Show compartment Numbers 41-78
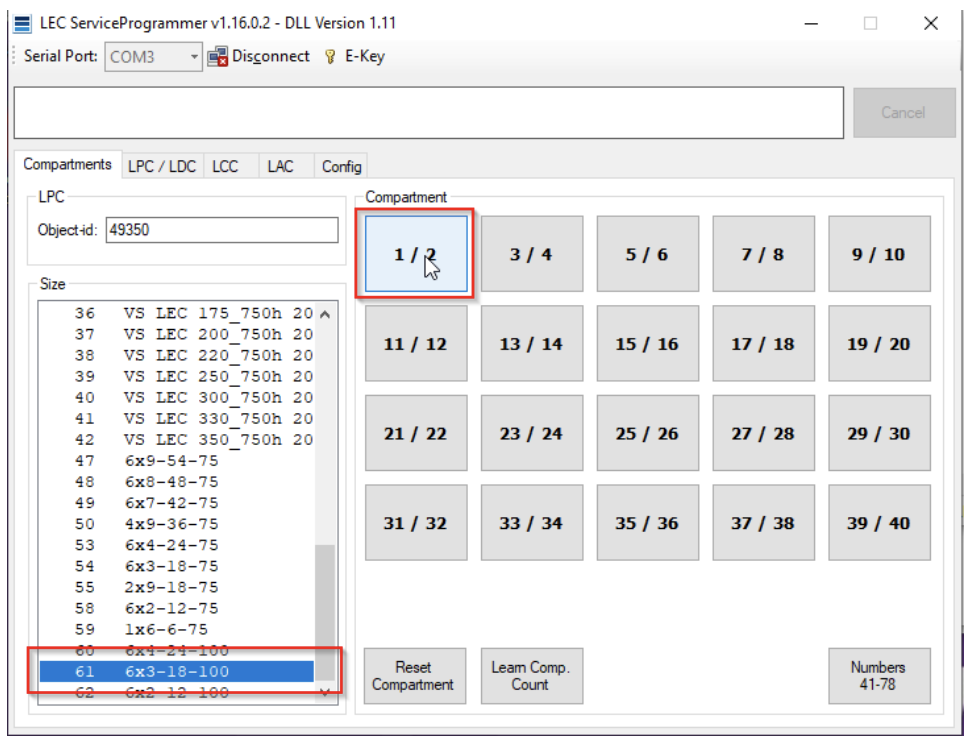Viewport: 968px width, 746px height. point(878,676)
